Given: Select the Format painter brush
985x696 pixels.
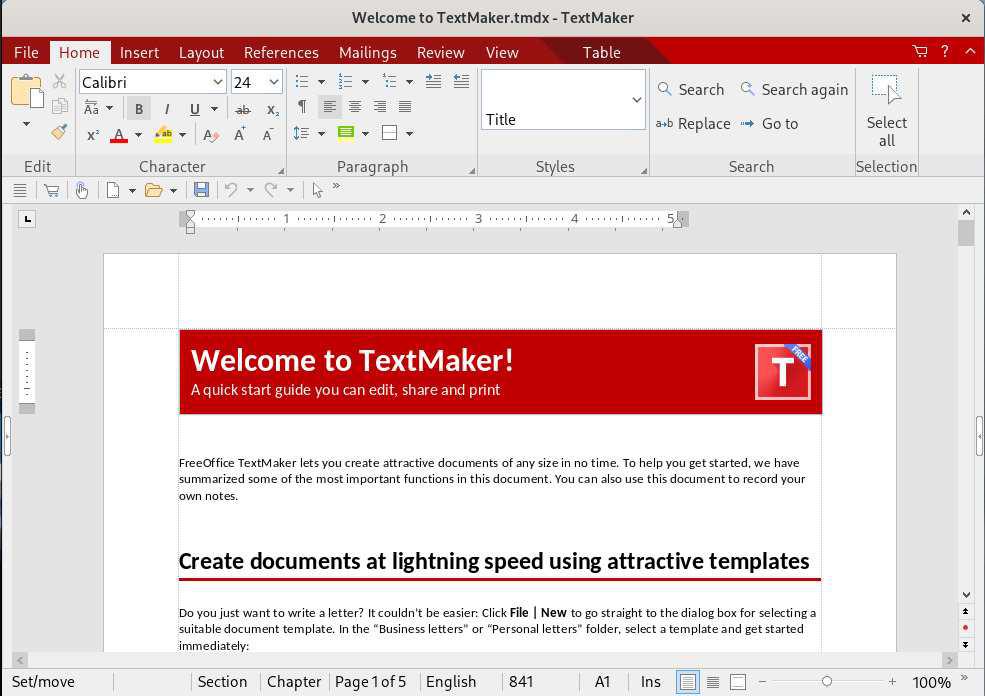Looking at the screenshot, I should (x=60, y=132).
